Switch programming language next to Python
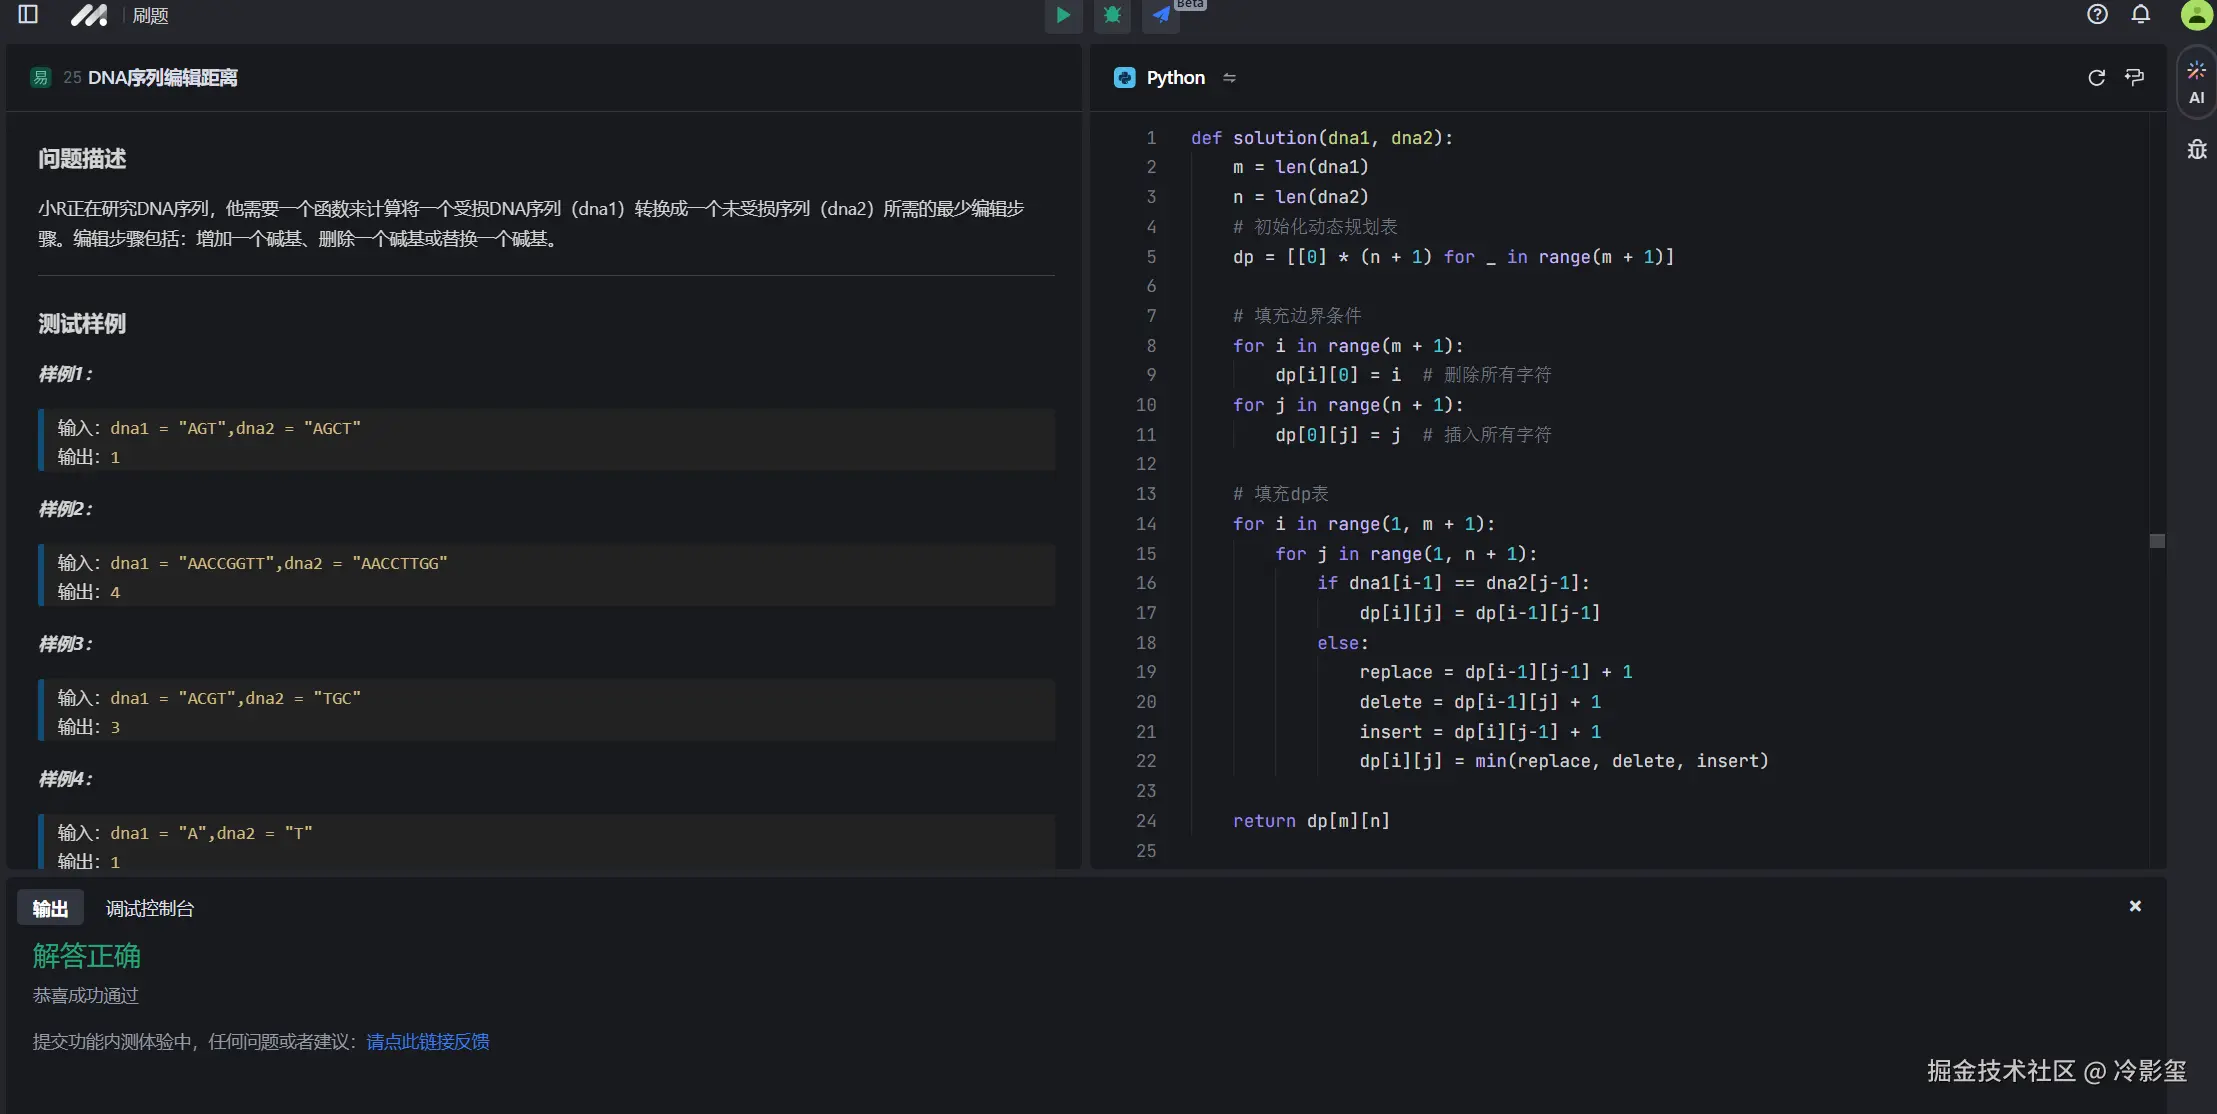This screenshot has width=2217, height=1114. tap(1229, 78)
